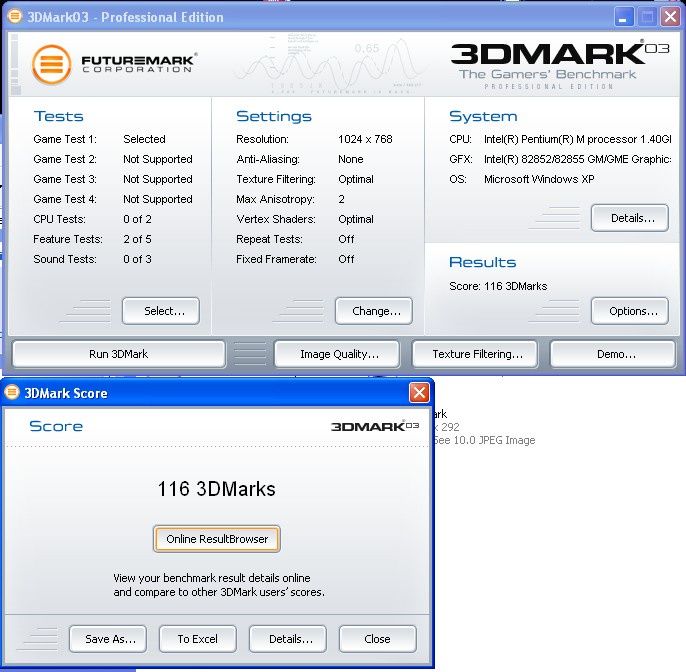Open system Details... in System panel
686x672 pixels.
point(630,218)
